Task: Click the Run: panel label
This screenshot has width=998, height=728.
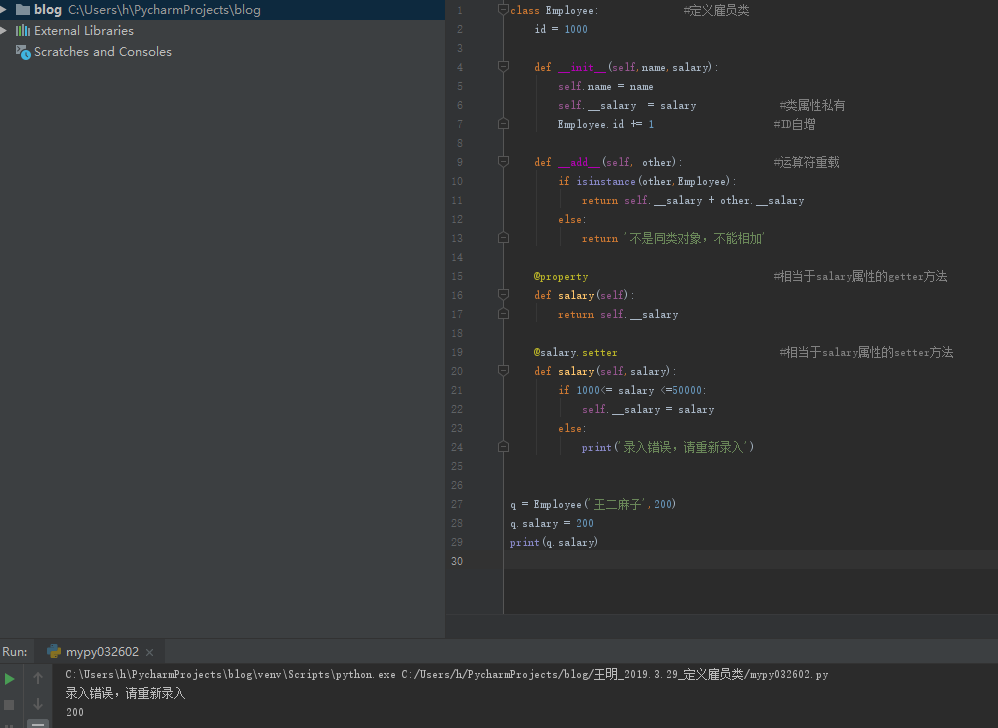Action: click(15, 652)
